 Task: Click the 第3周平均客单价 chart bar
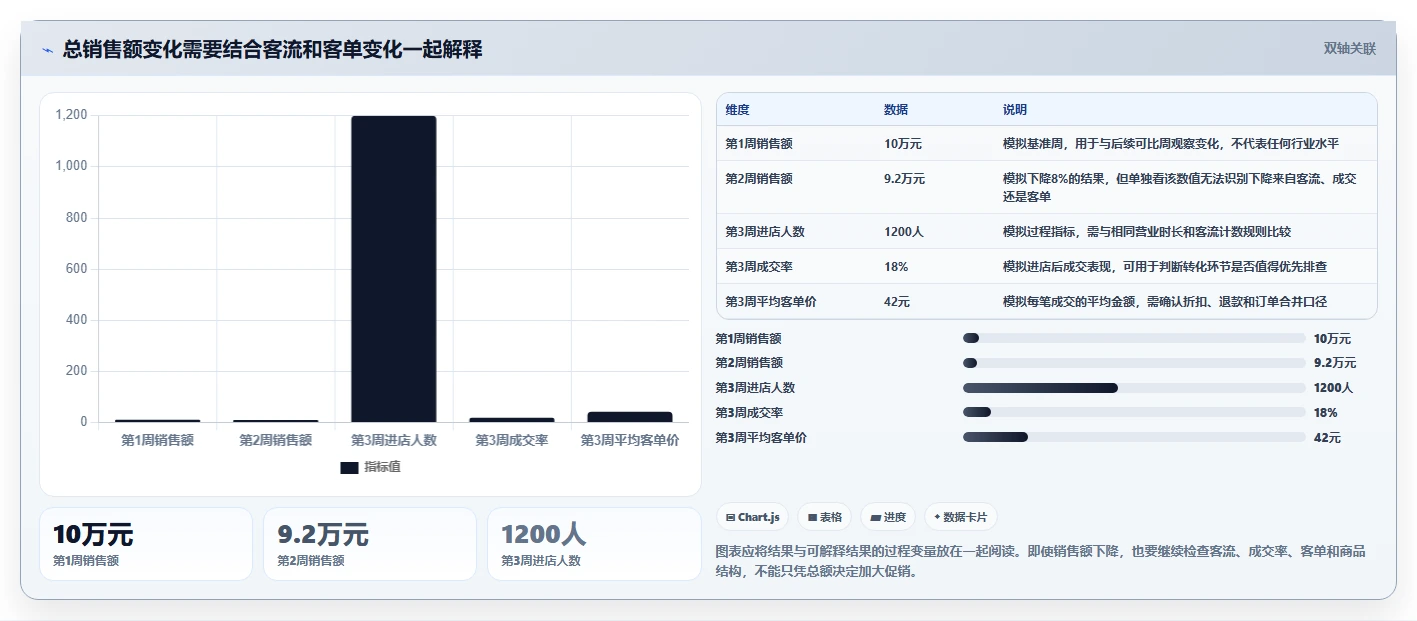click(x=630, y=417)
